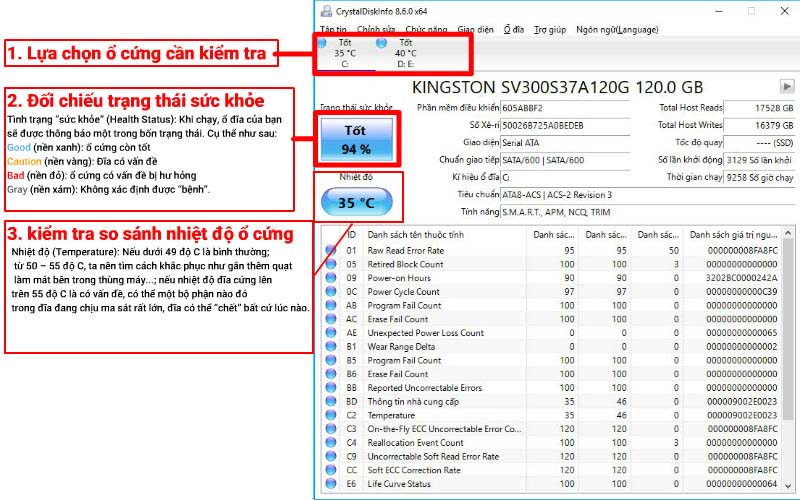Screen dimensions: 800x500
Task: Open the Trợ giúp menu
Action: point(550,30)
